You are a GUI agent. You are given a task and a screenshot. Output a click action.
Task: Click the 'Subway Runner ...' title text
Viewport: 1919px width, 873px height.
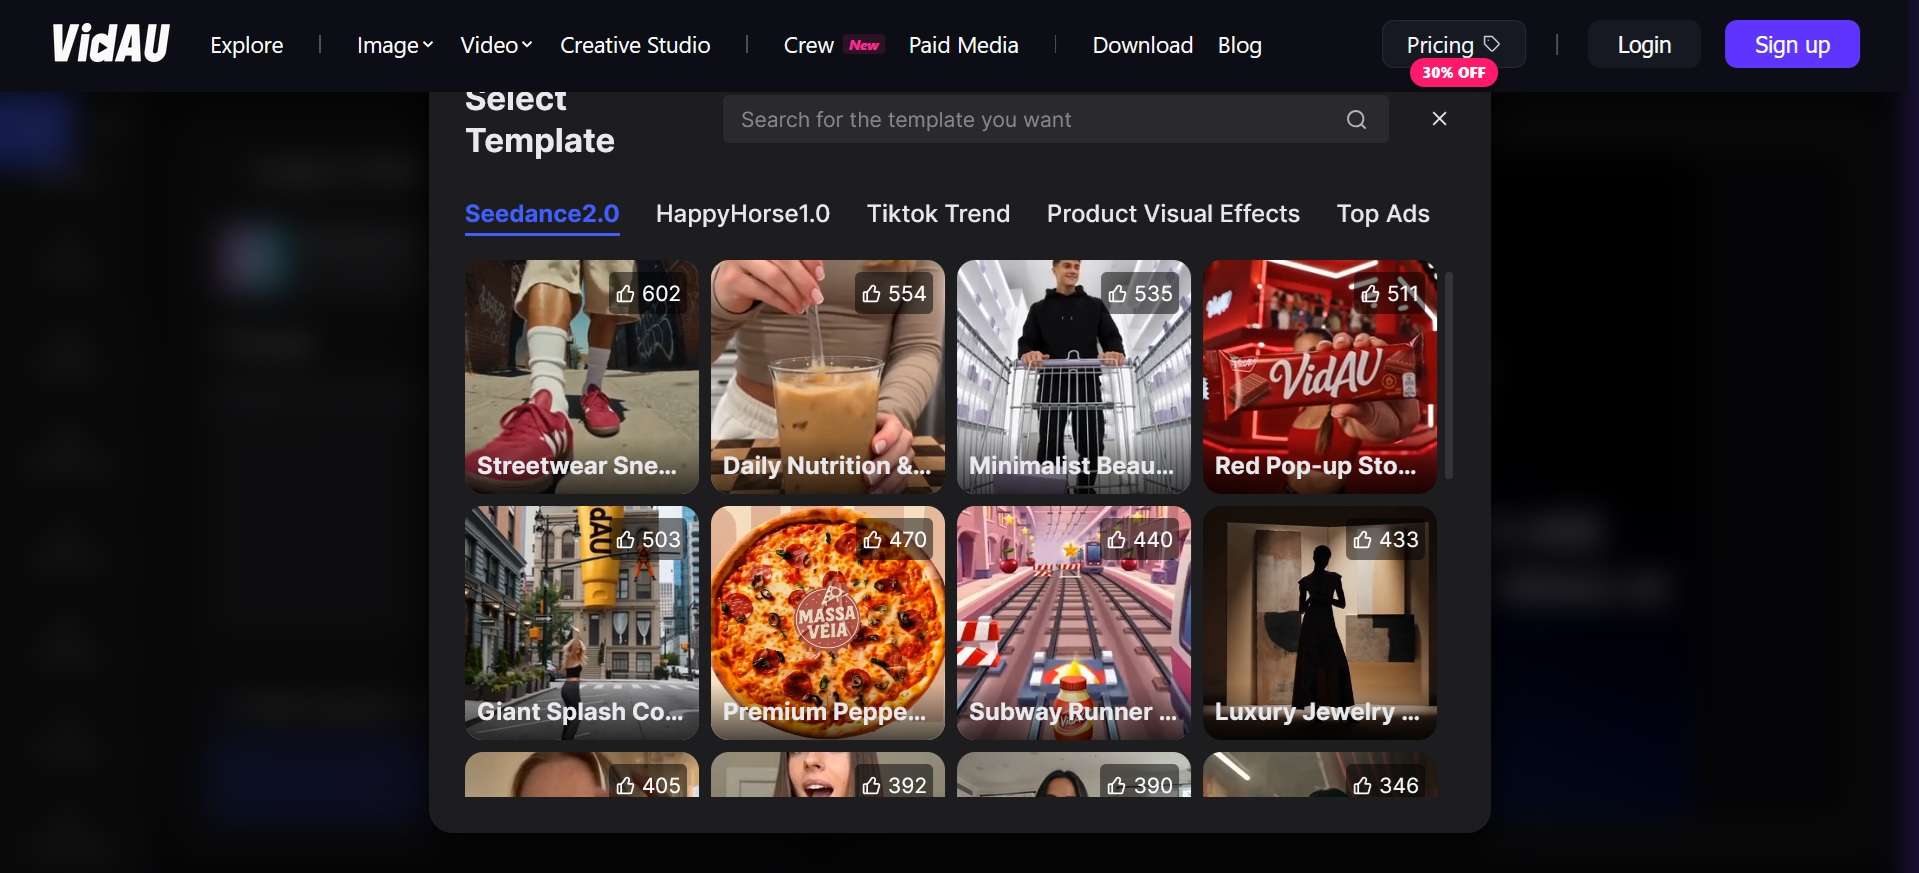[1073, 712]
